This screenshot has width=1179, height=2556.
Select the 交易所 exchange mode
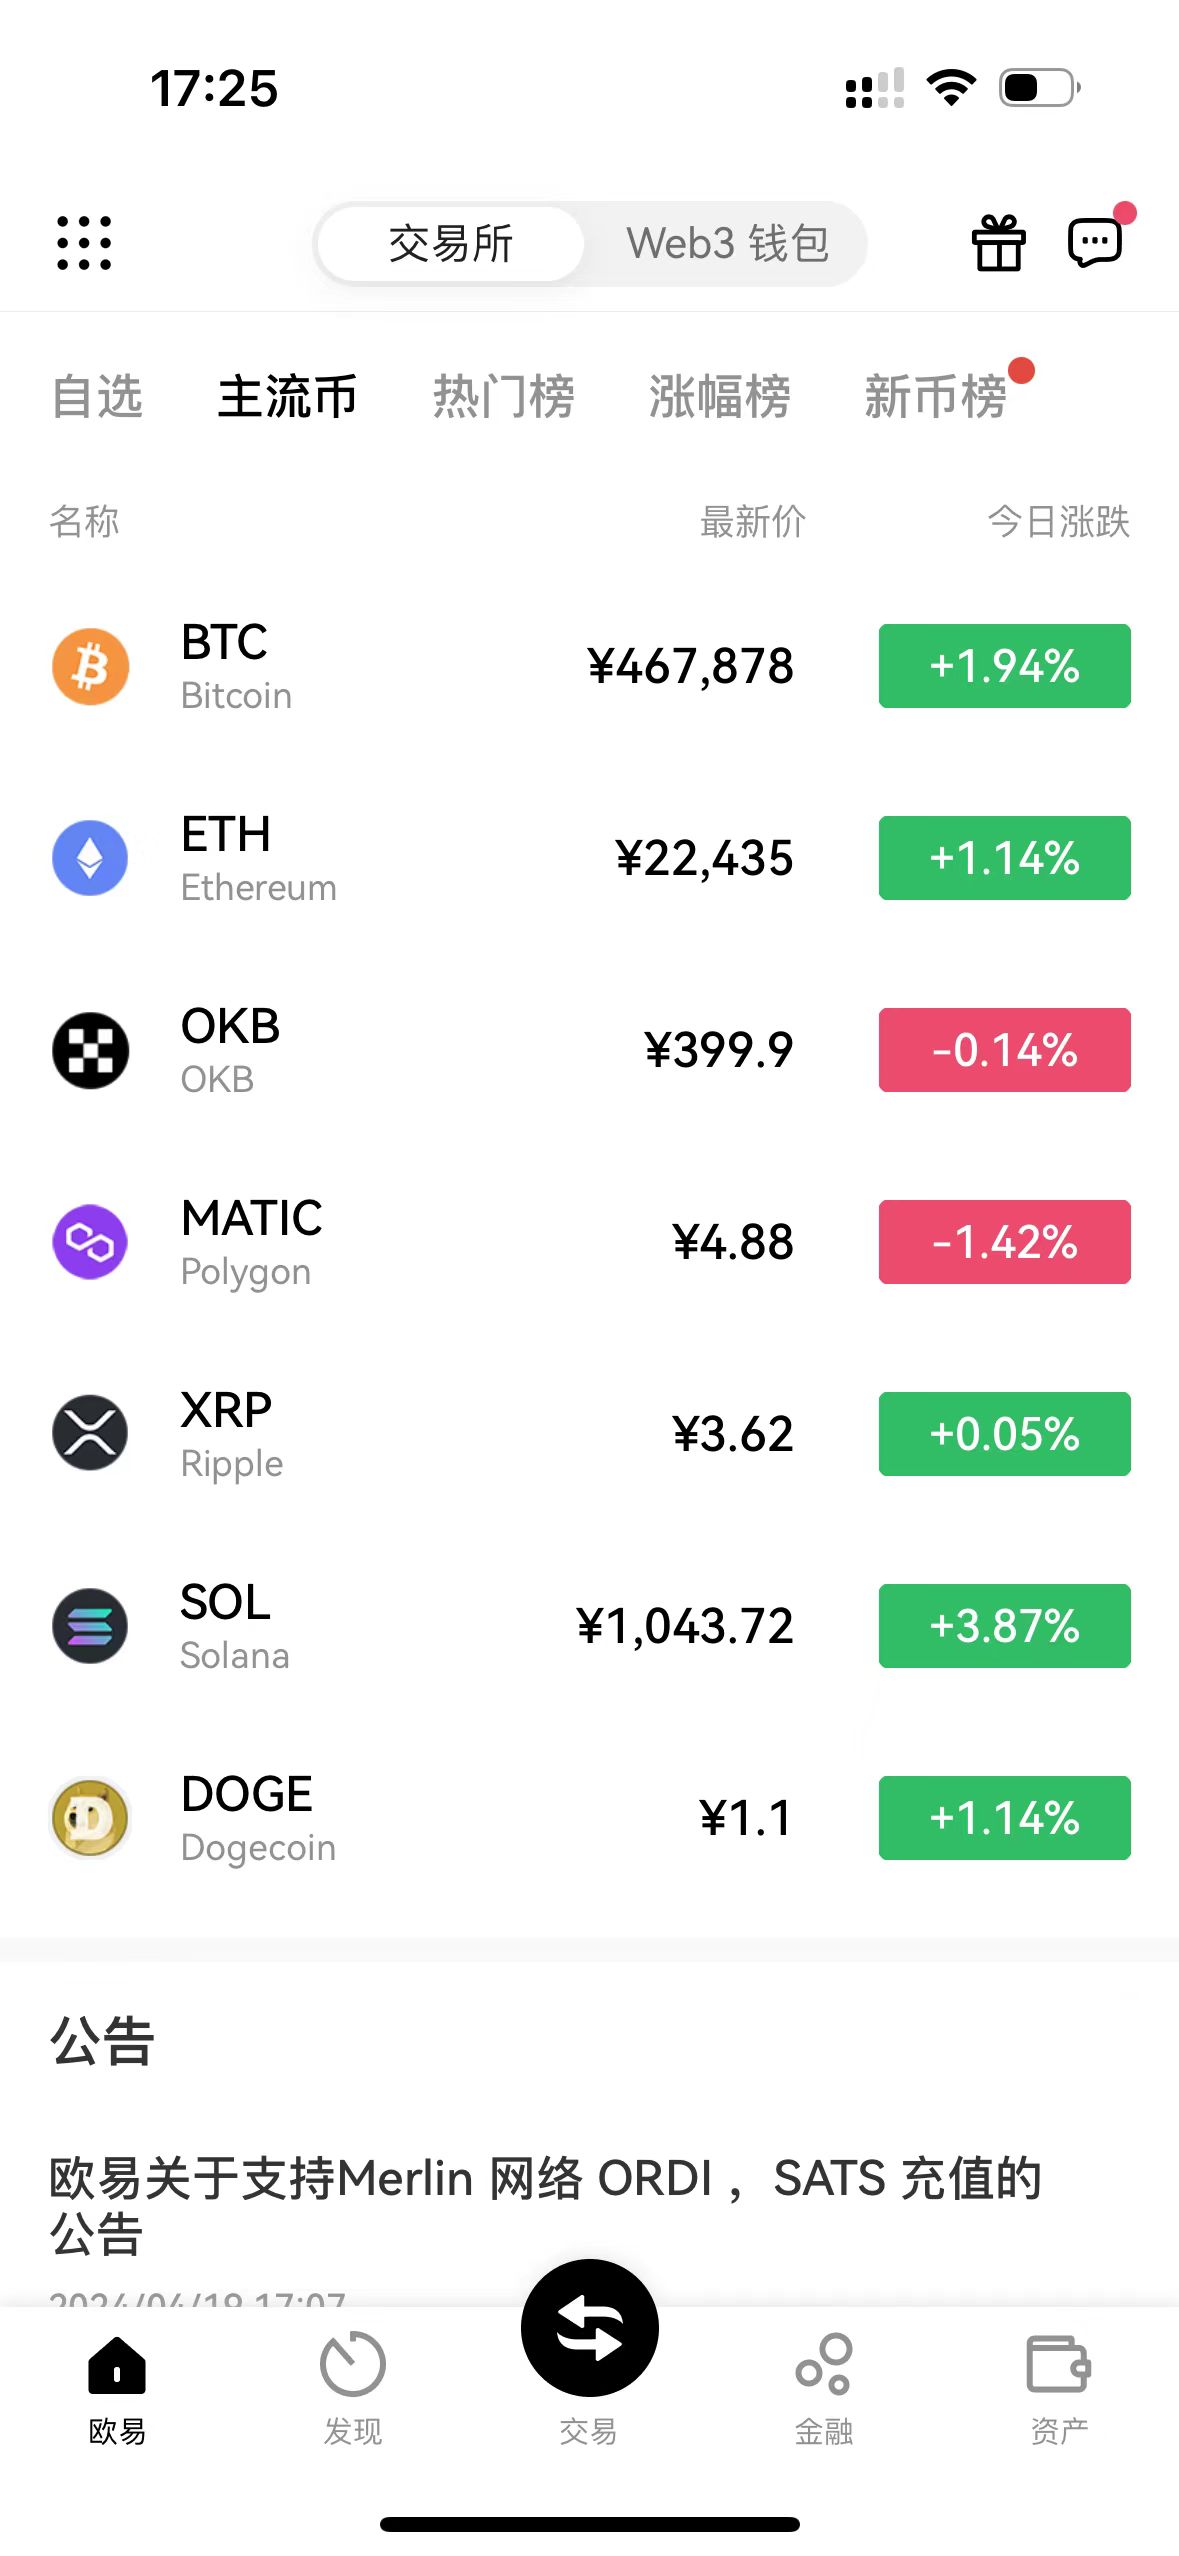(451, 243)
